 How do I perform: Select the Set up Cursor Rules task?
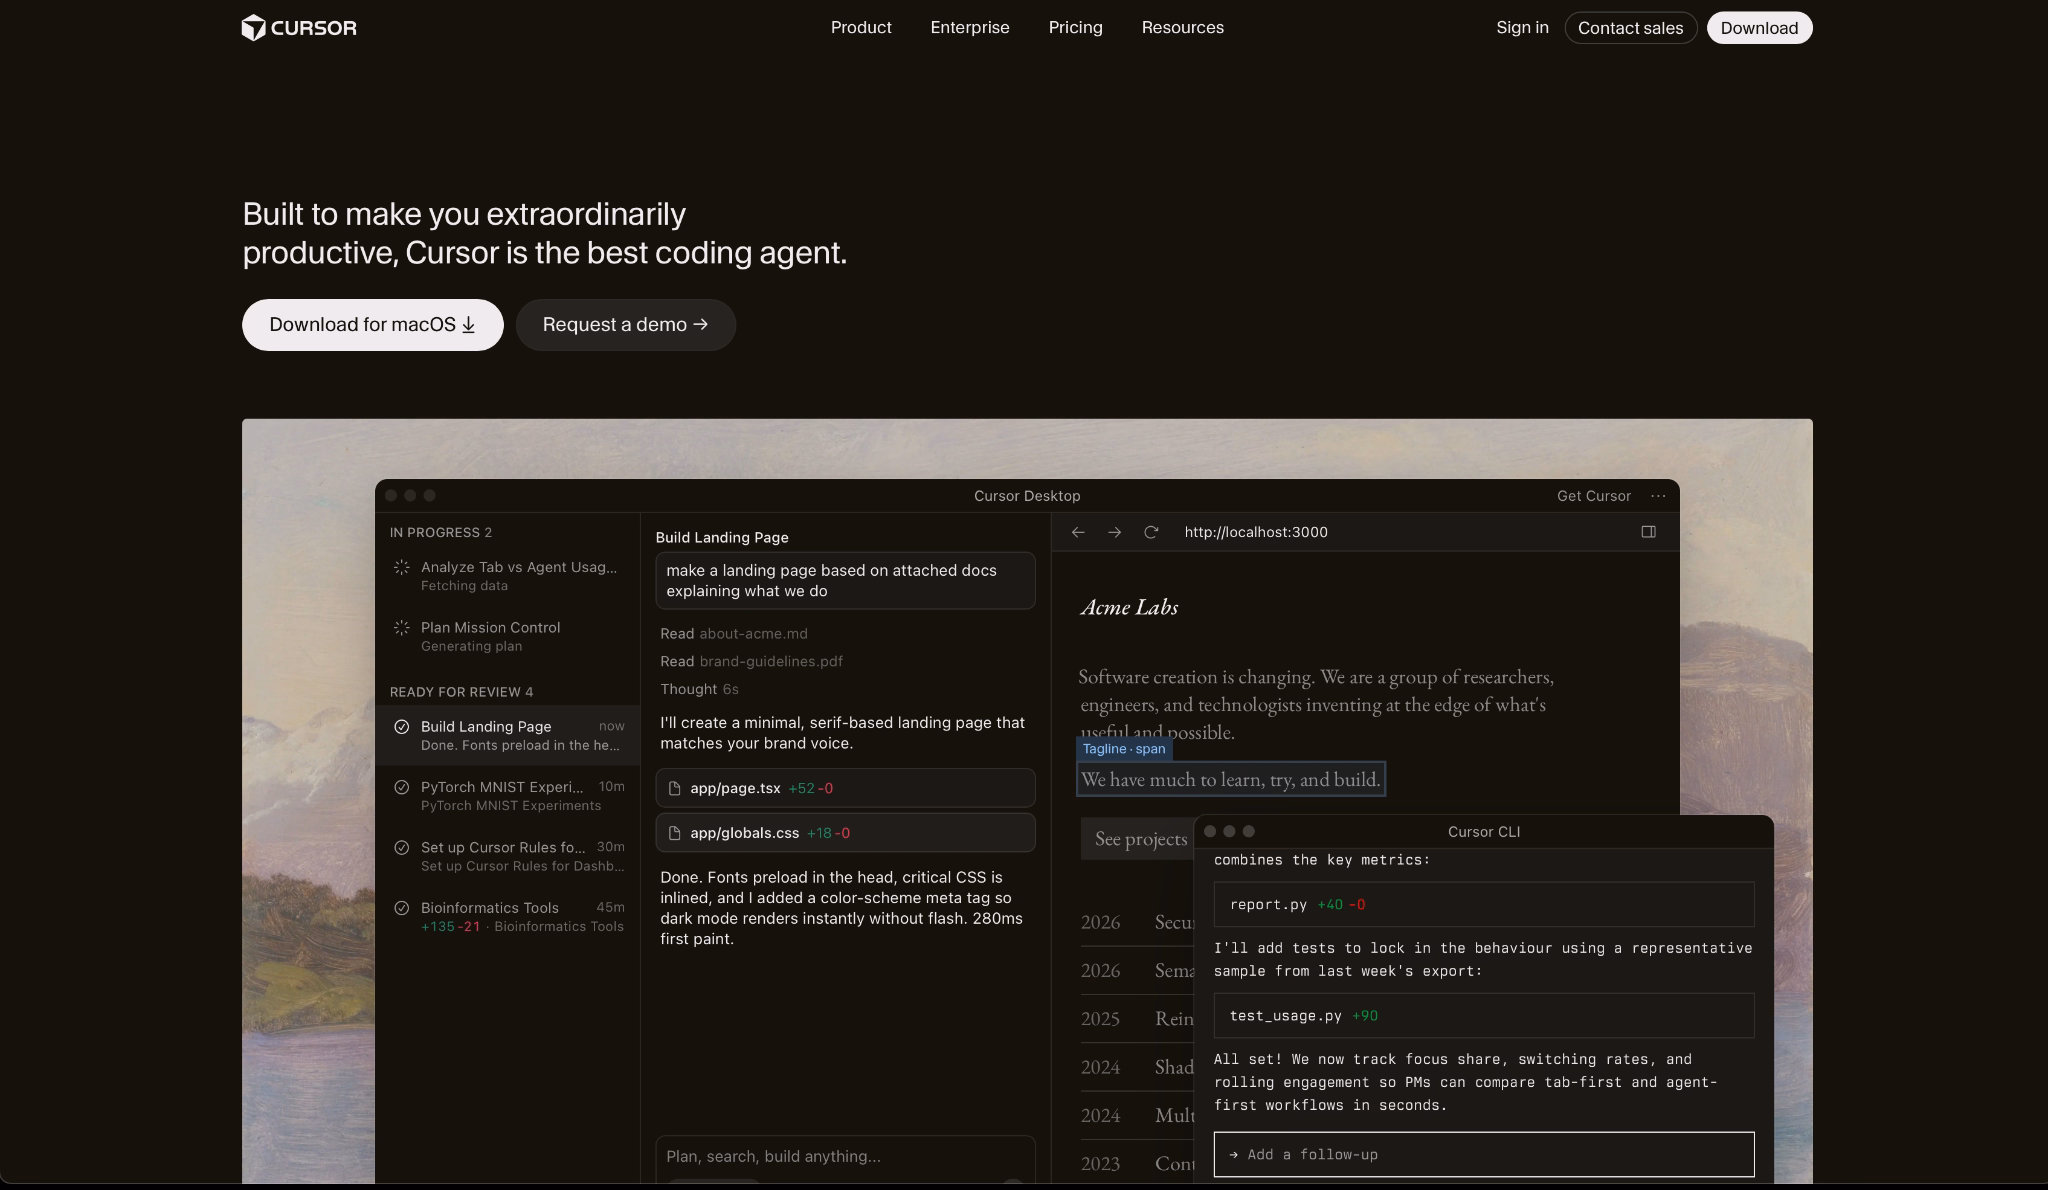click(x=508, y=856)
